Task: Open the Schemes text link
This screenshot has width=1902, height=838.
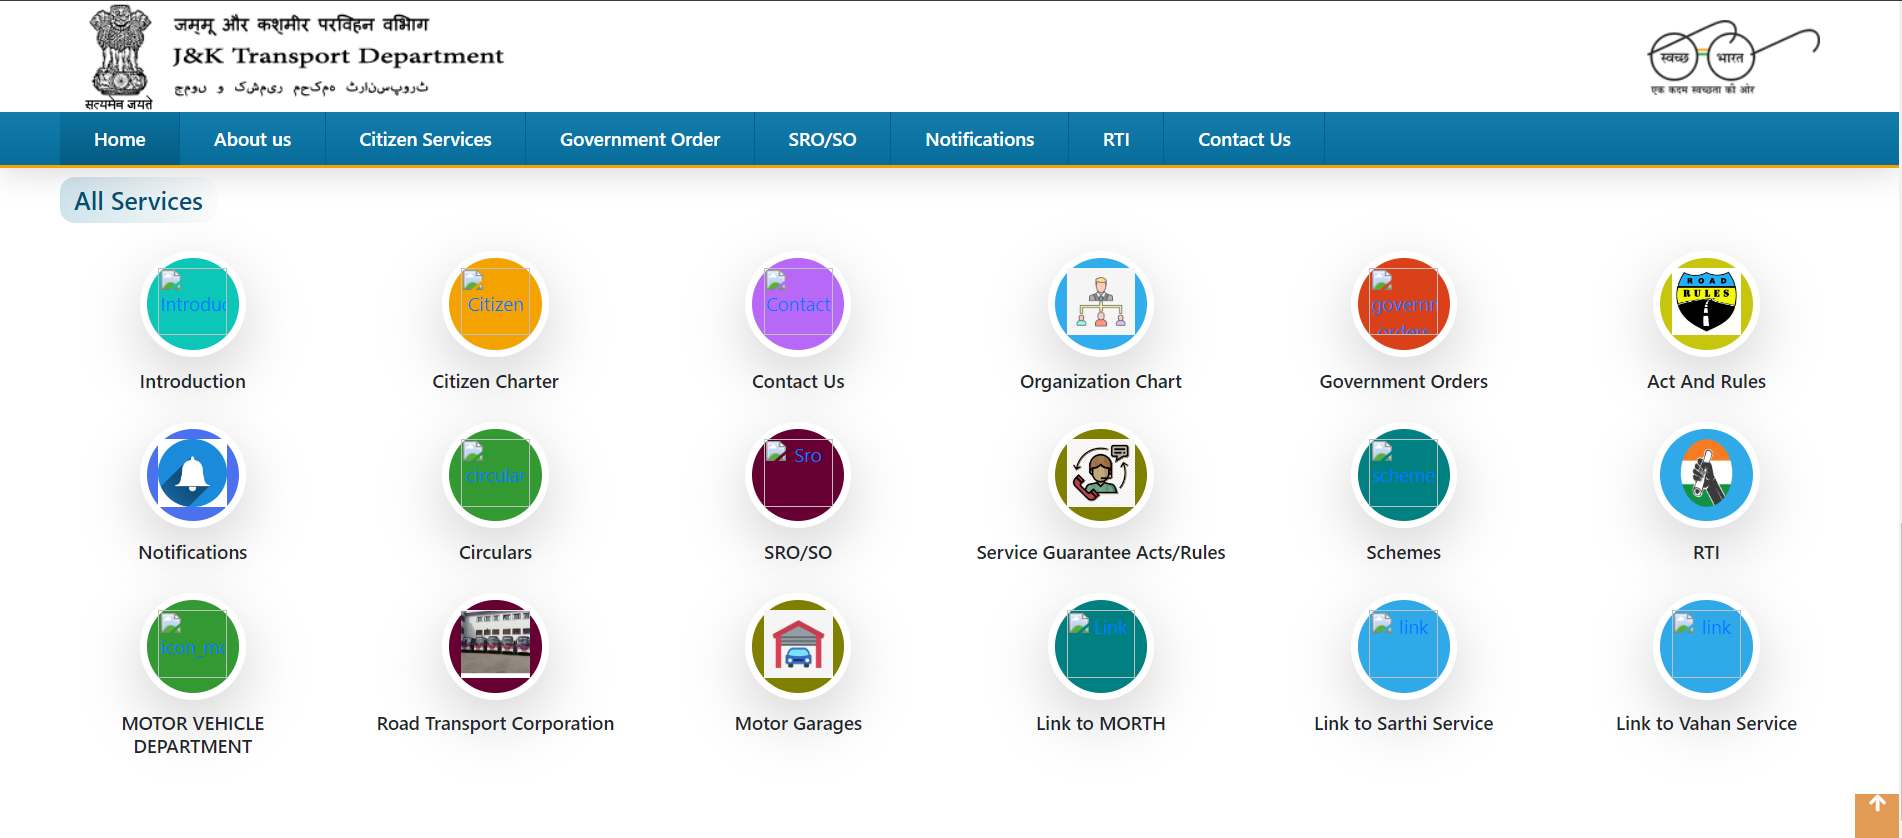Action: coord(1404,552)
